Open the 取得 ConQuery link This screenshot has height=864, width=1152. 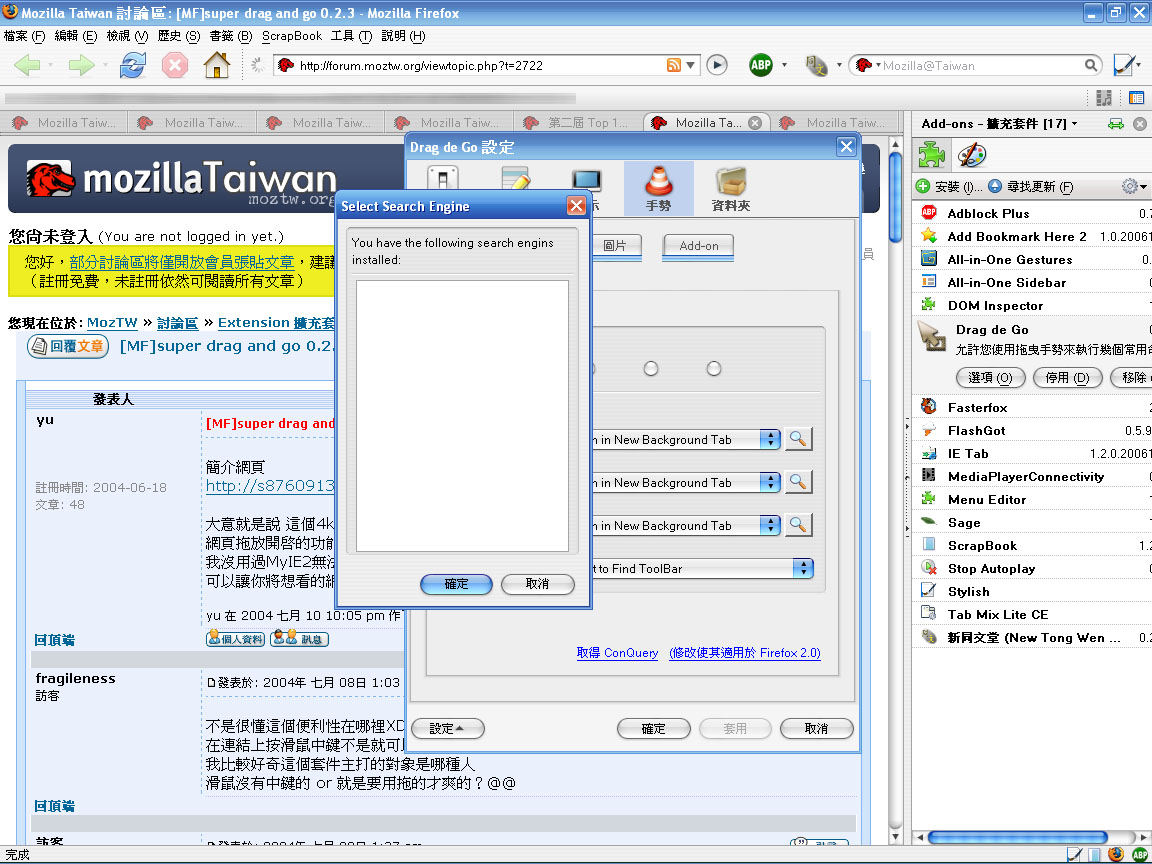tap(617, 652)
